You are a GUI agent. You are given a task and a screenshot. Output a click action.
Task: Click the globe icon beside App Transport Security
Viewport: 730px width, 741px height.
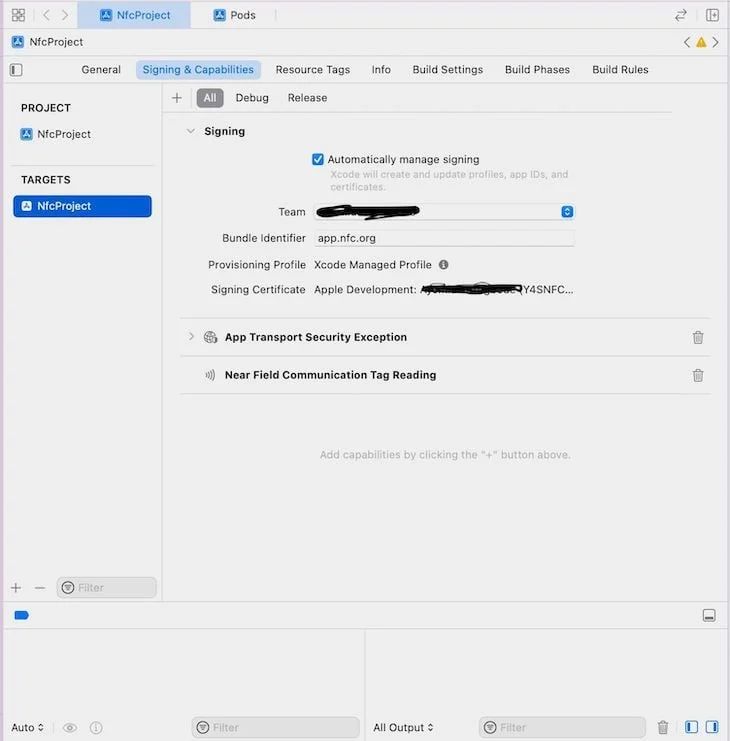click(x=210, y=337)
